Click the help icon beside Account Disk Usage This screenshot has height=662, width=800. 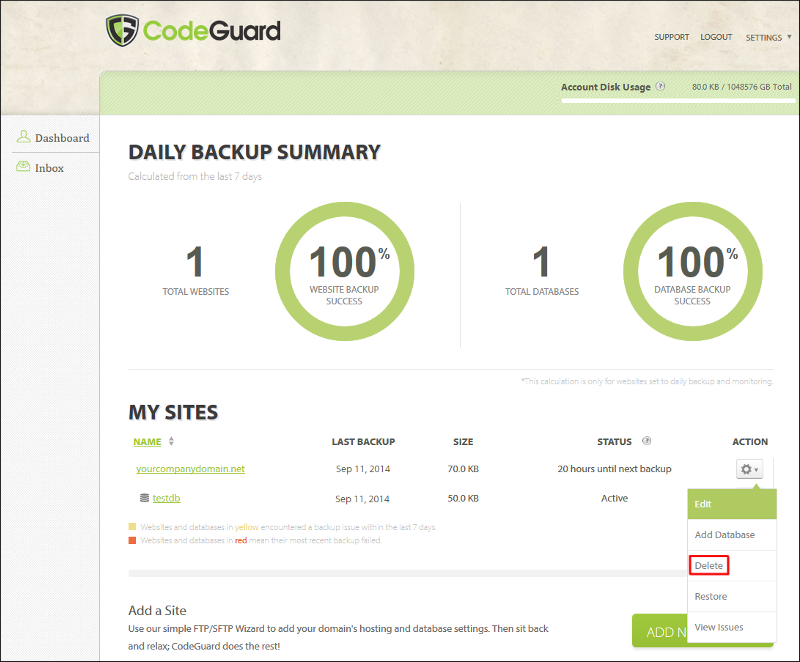click(661, 87)
